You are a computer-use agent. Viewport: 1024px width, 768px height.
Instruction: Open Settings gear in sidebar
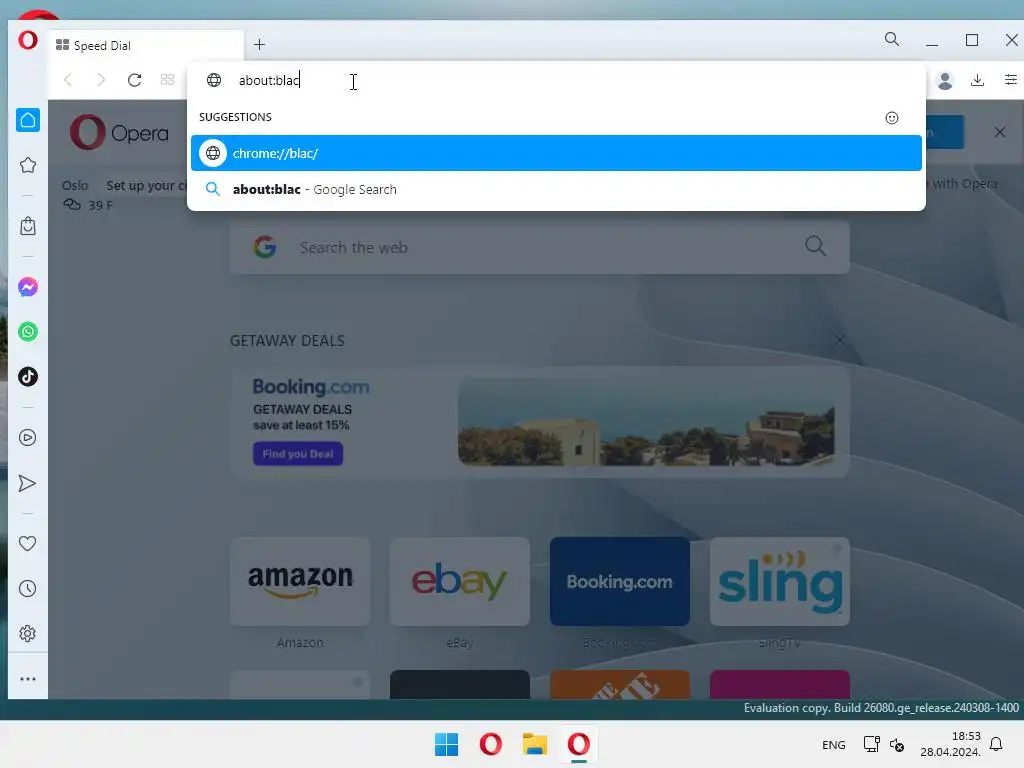[27, 633]
